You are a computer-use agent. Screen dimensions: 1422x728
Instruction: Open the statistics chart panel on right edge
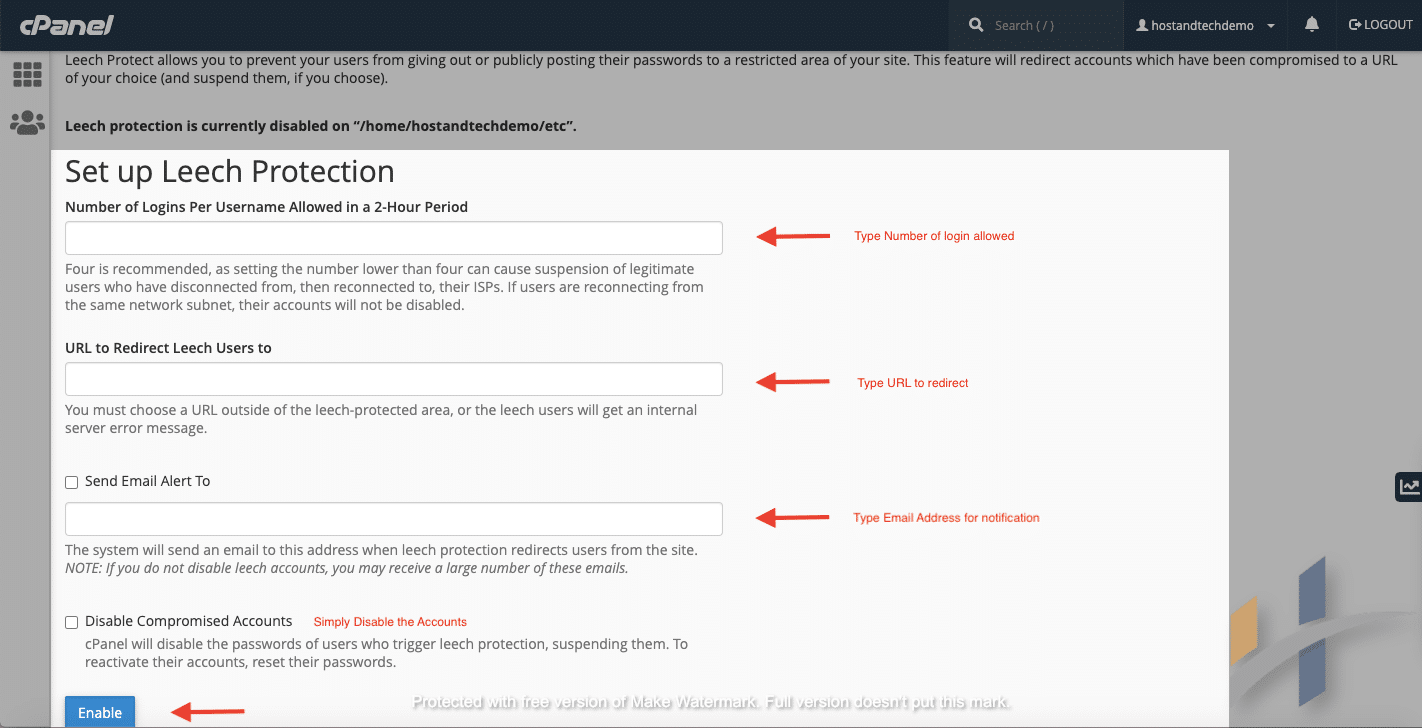tap(1408, 487)
